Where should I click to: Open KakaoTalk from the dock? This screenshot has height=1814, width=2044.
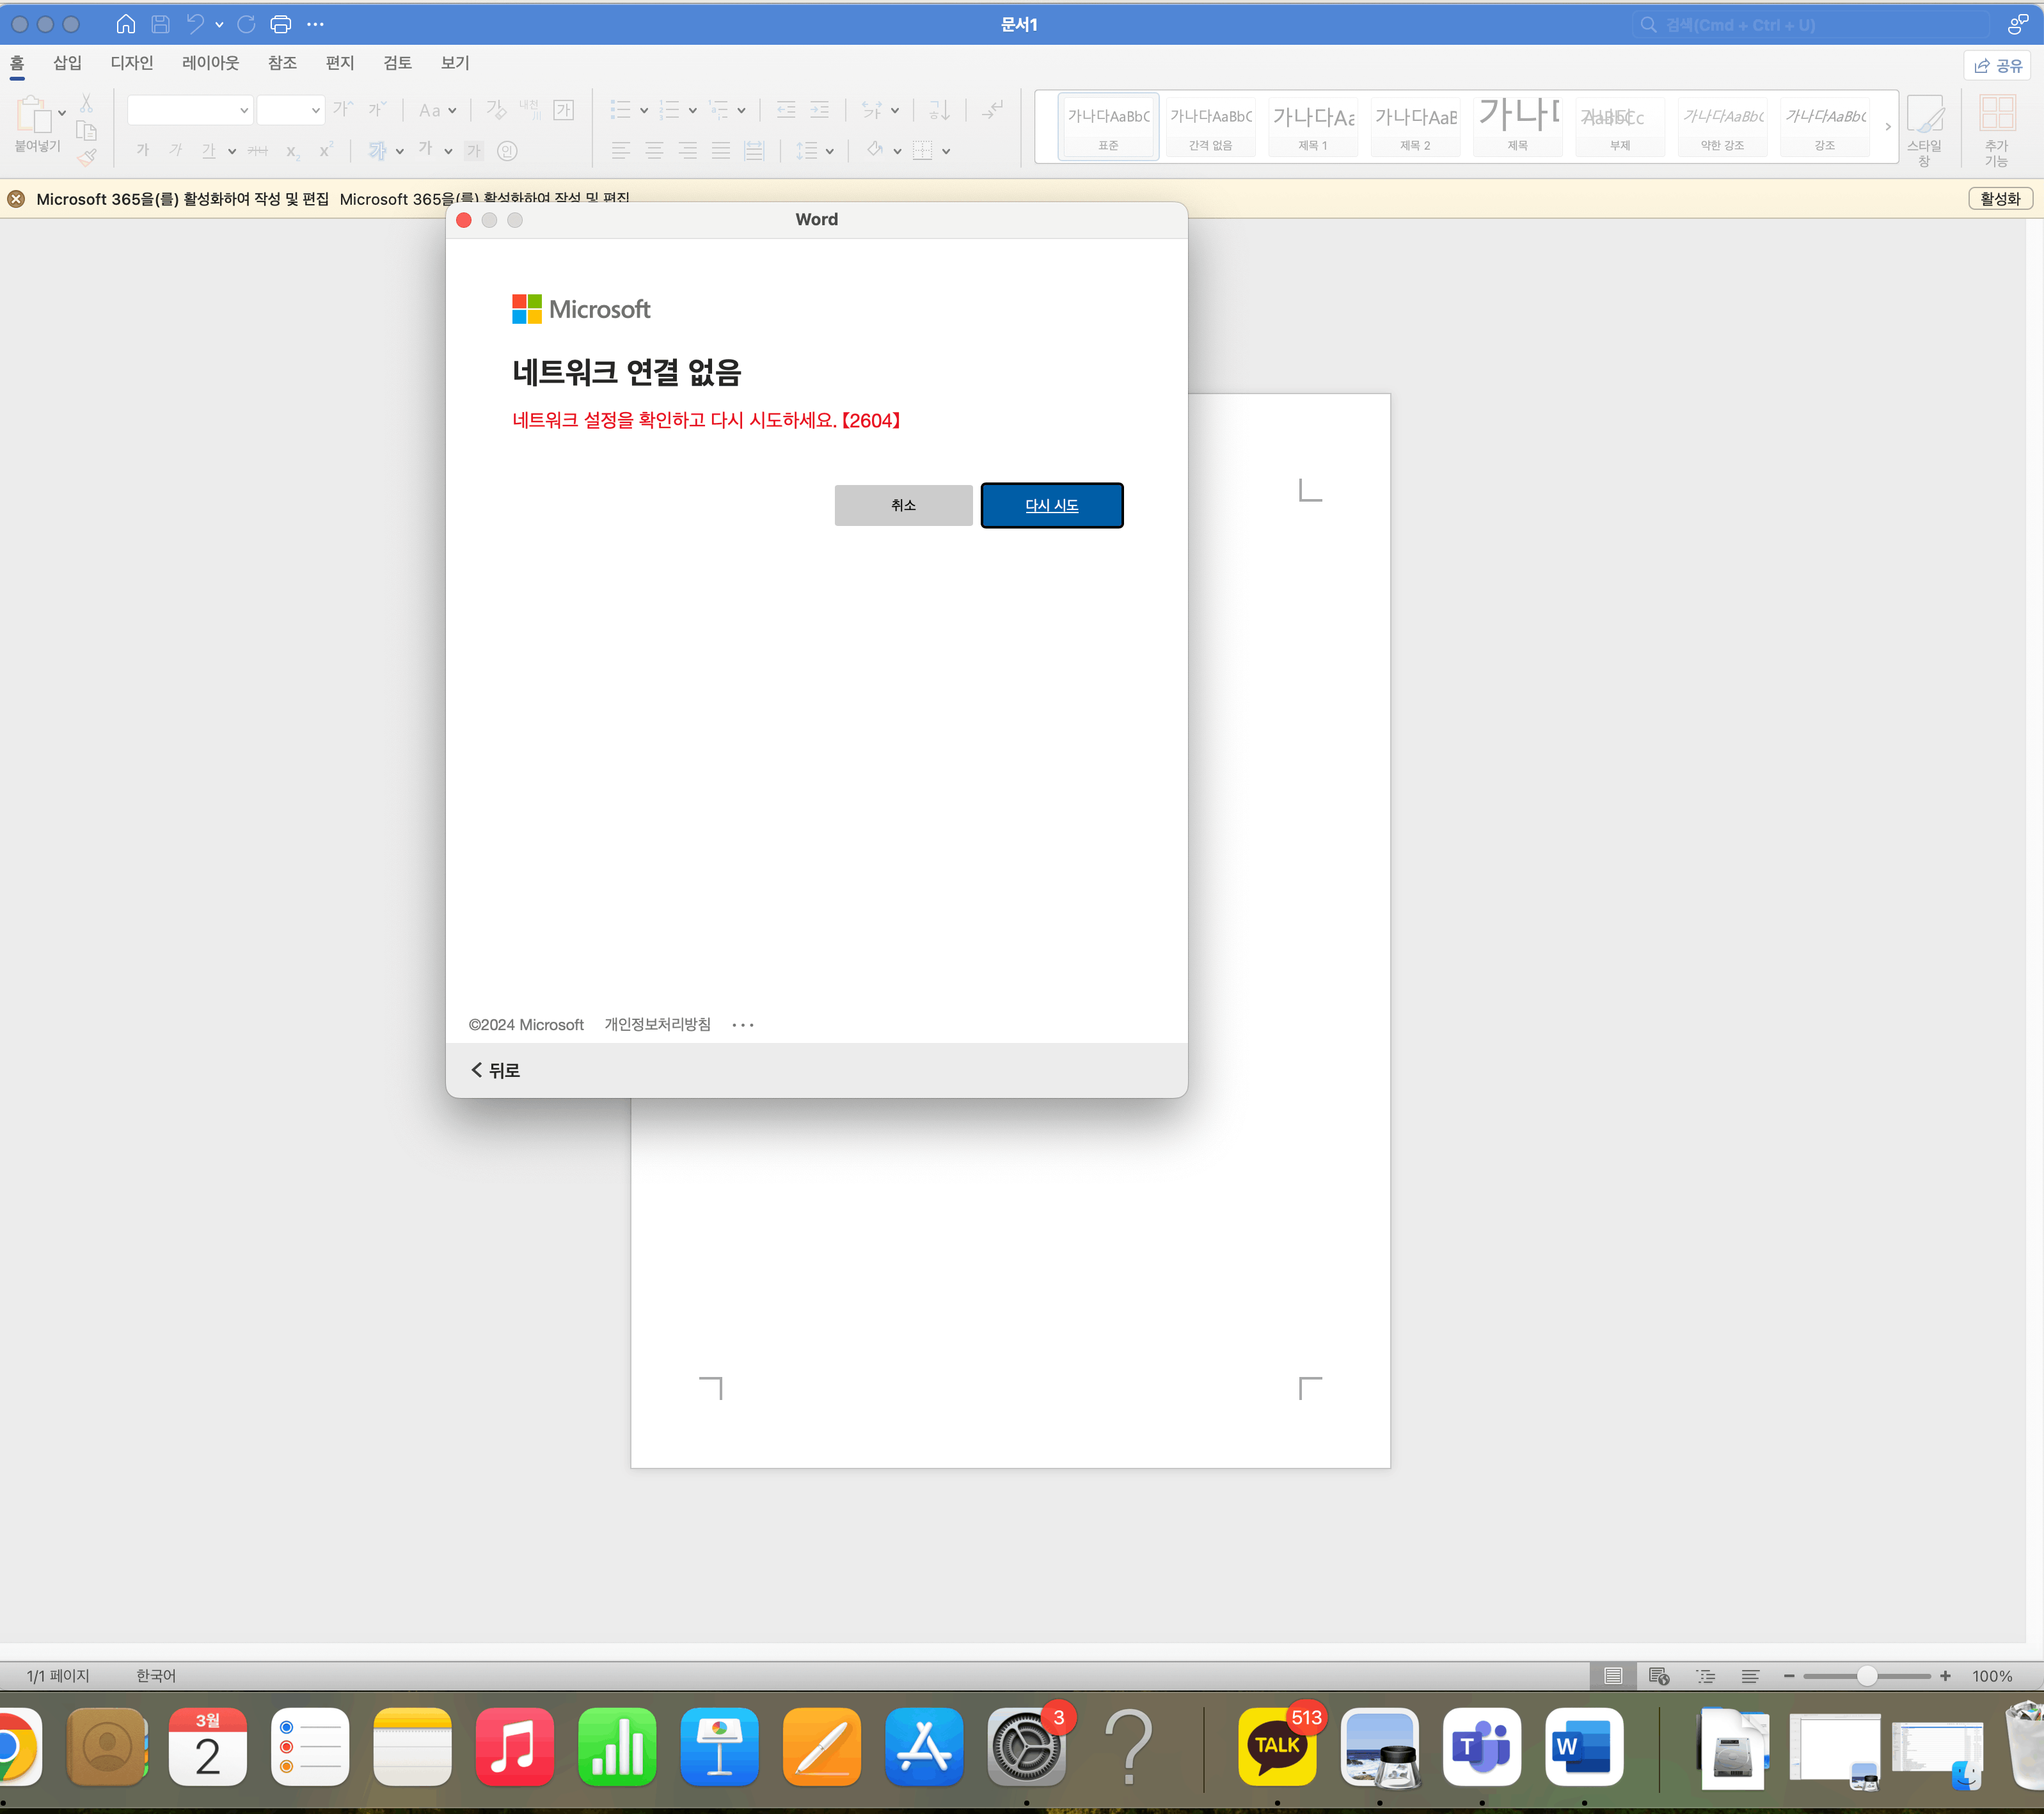(1277, 1746)
